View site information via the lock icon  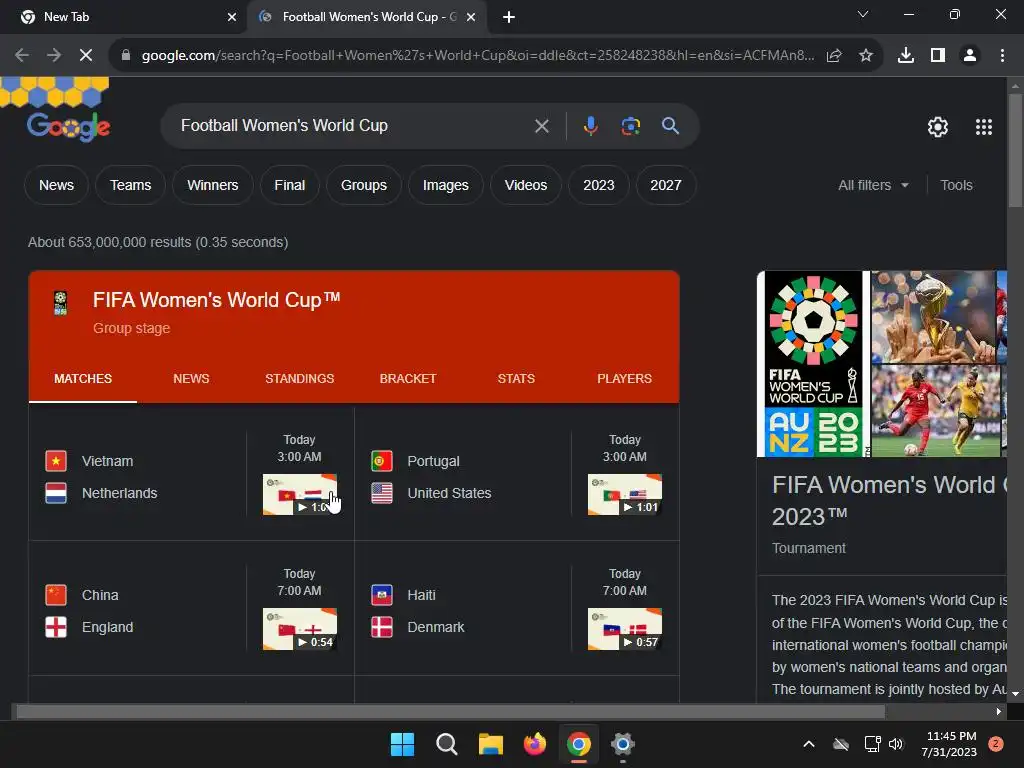[x=126, y=56]
